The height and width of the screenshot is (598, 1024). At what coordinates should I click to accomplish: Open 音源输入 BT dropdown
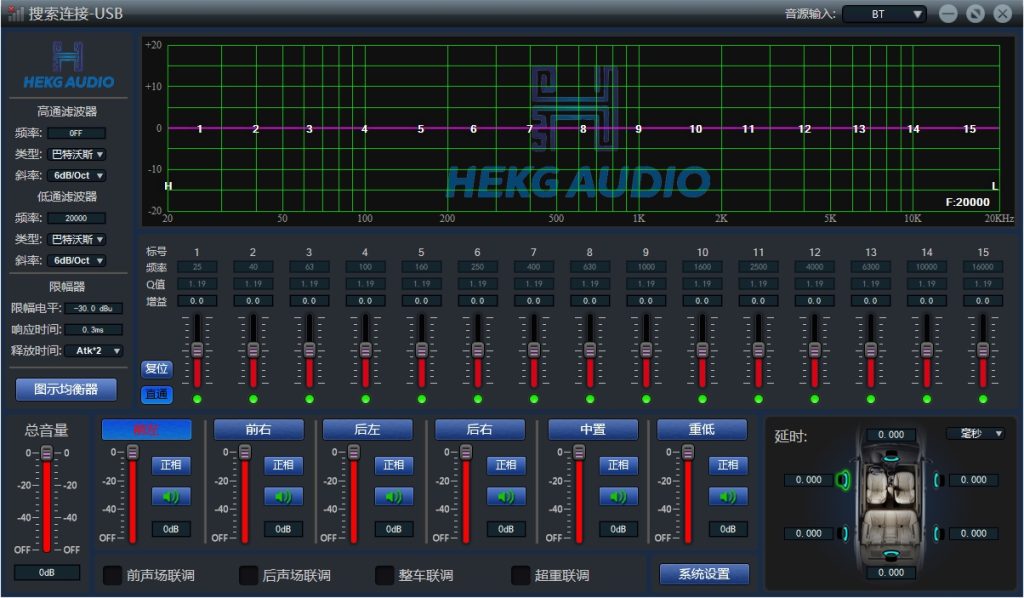point(884,14)
